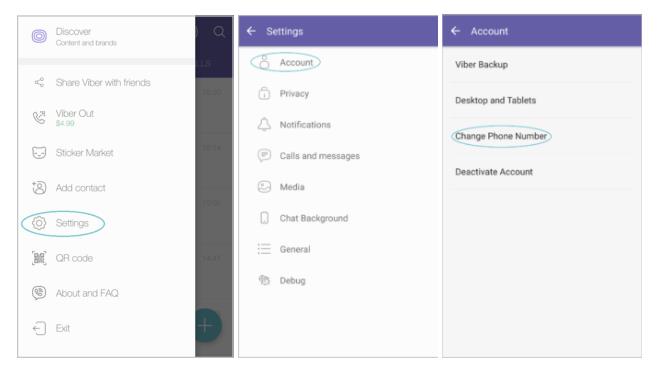The width and height of the screenshot is (657, 391).
Task: Open the Viber Out phone icon
Action: (x=39, y=117)
